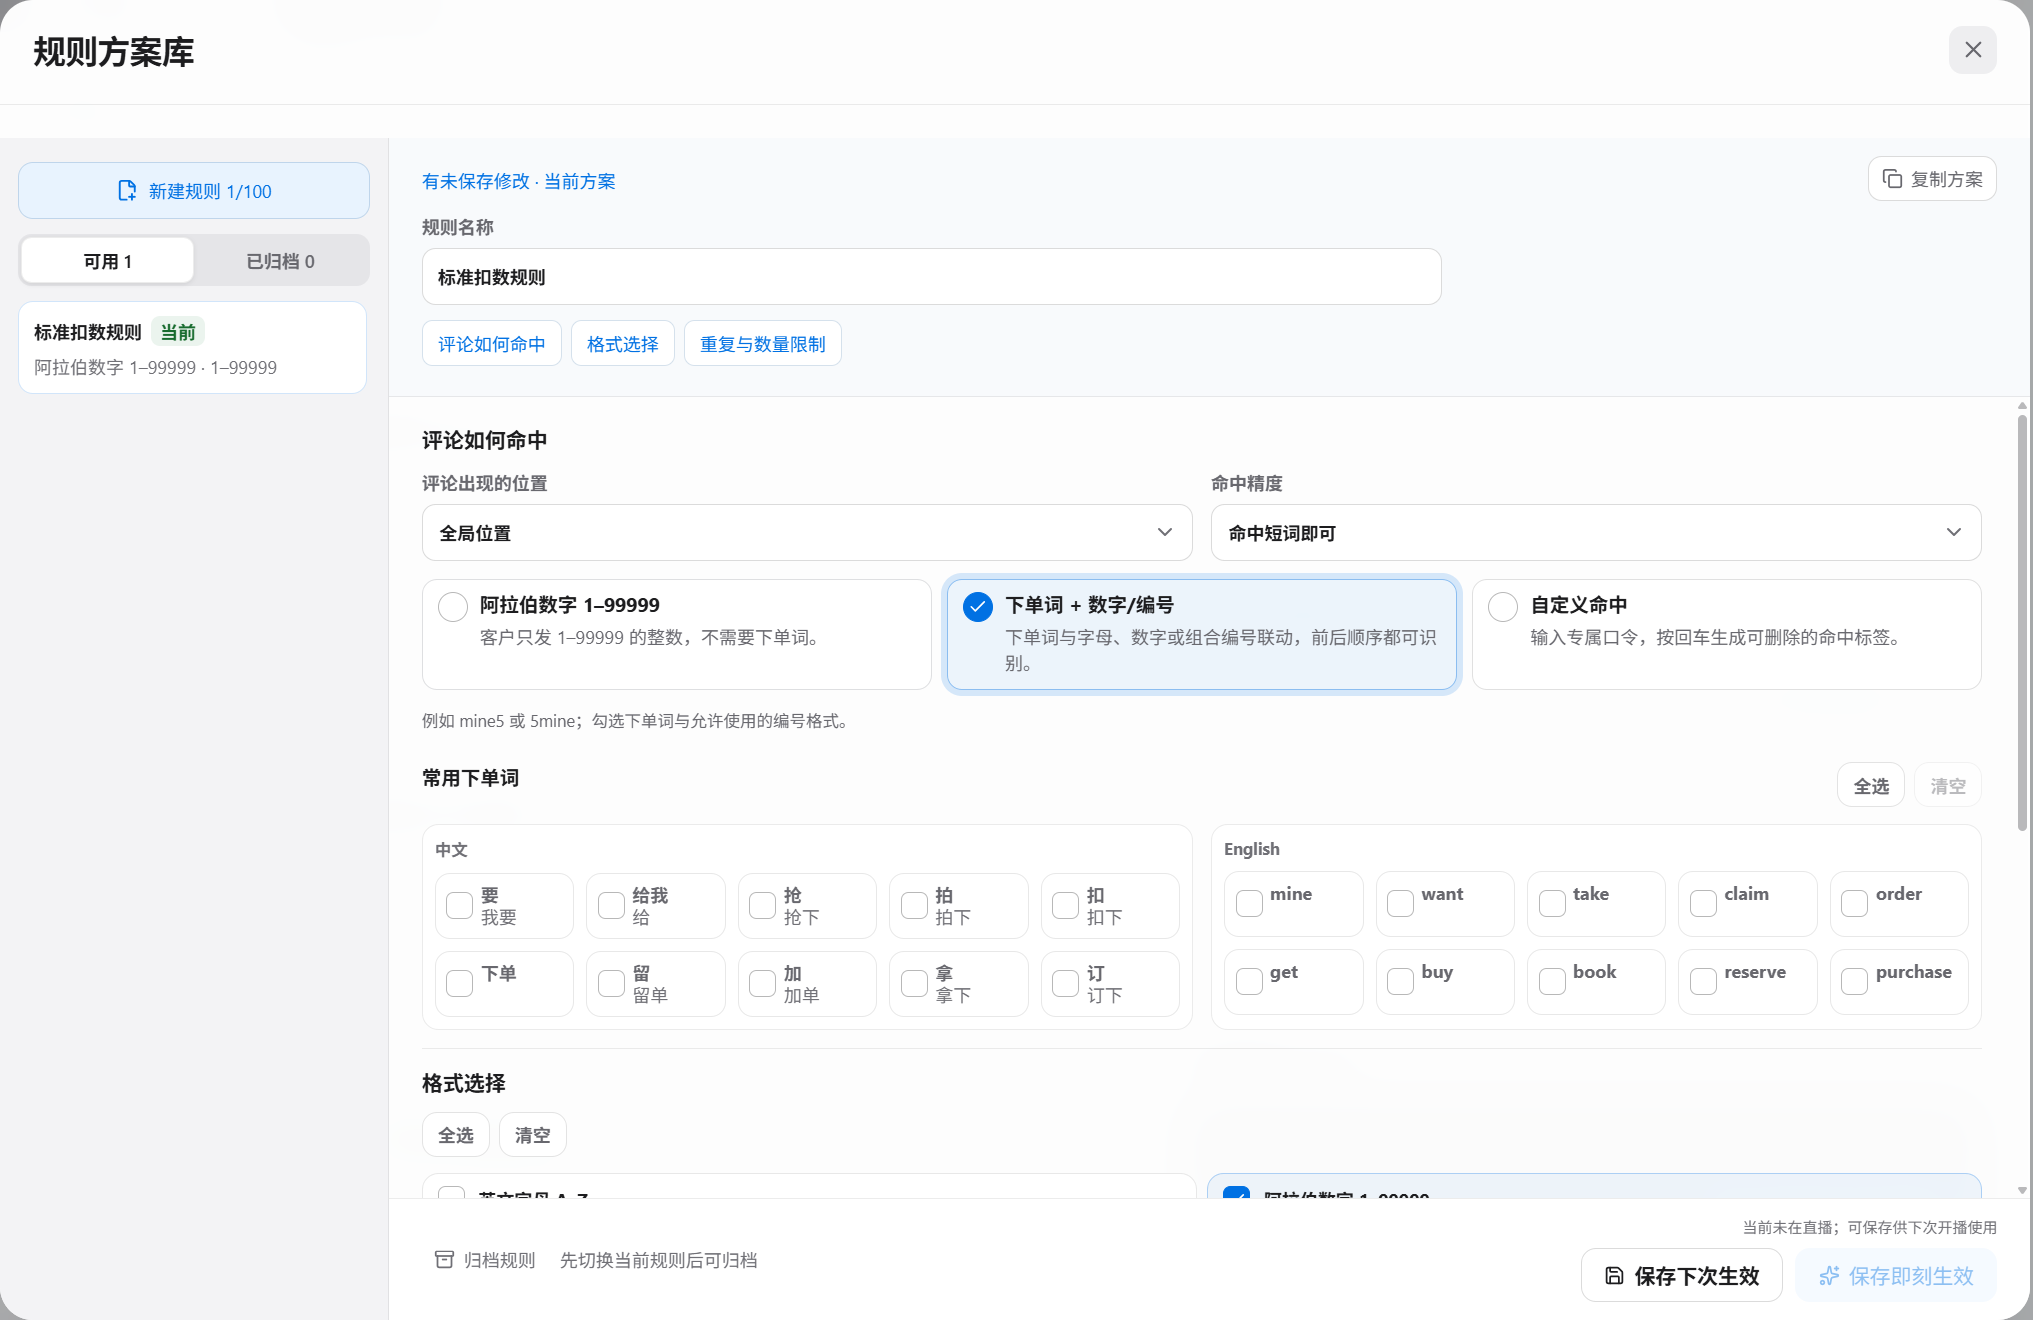Tick the reserve keyword checkbox

pyautogui.click(x=1703, y=981)
